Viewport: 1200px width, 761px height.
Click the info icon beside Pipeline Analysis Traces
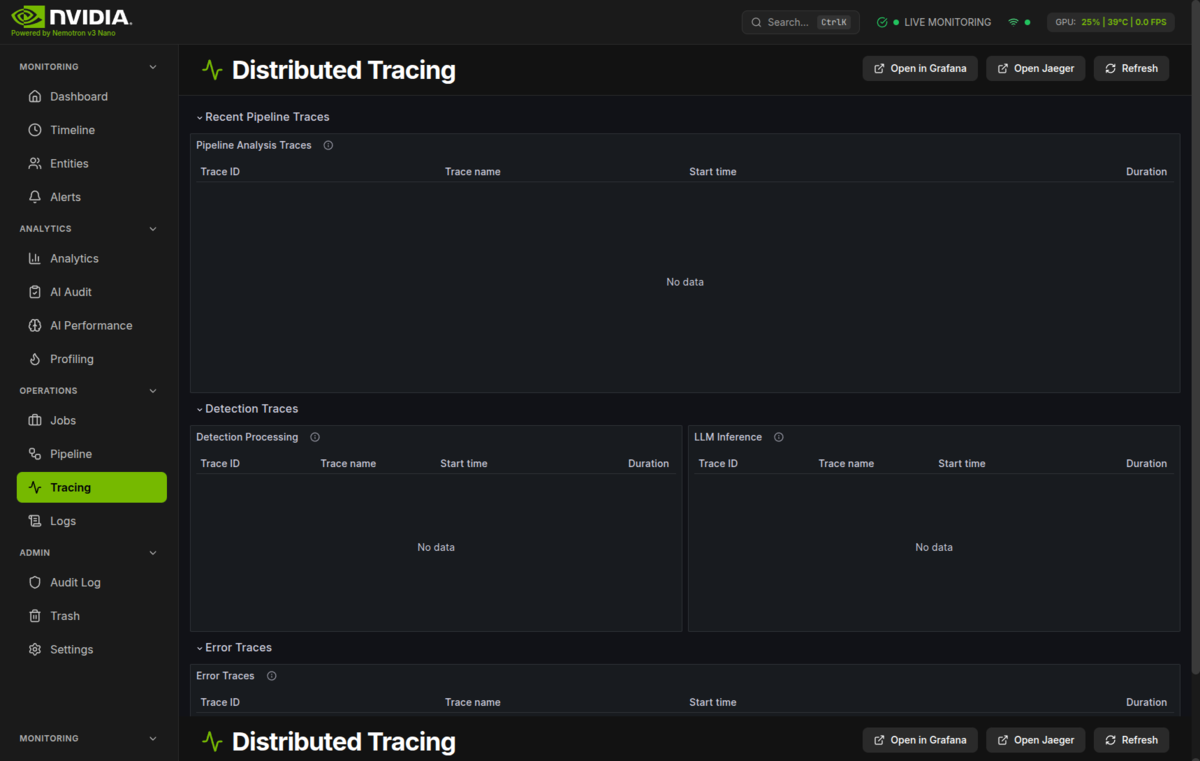click(x=328, y=145)
